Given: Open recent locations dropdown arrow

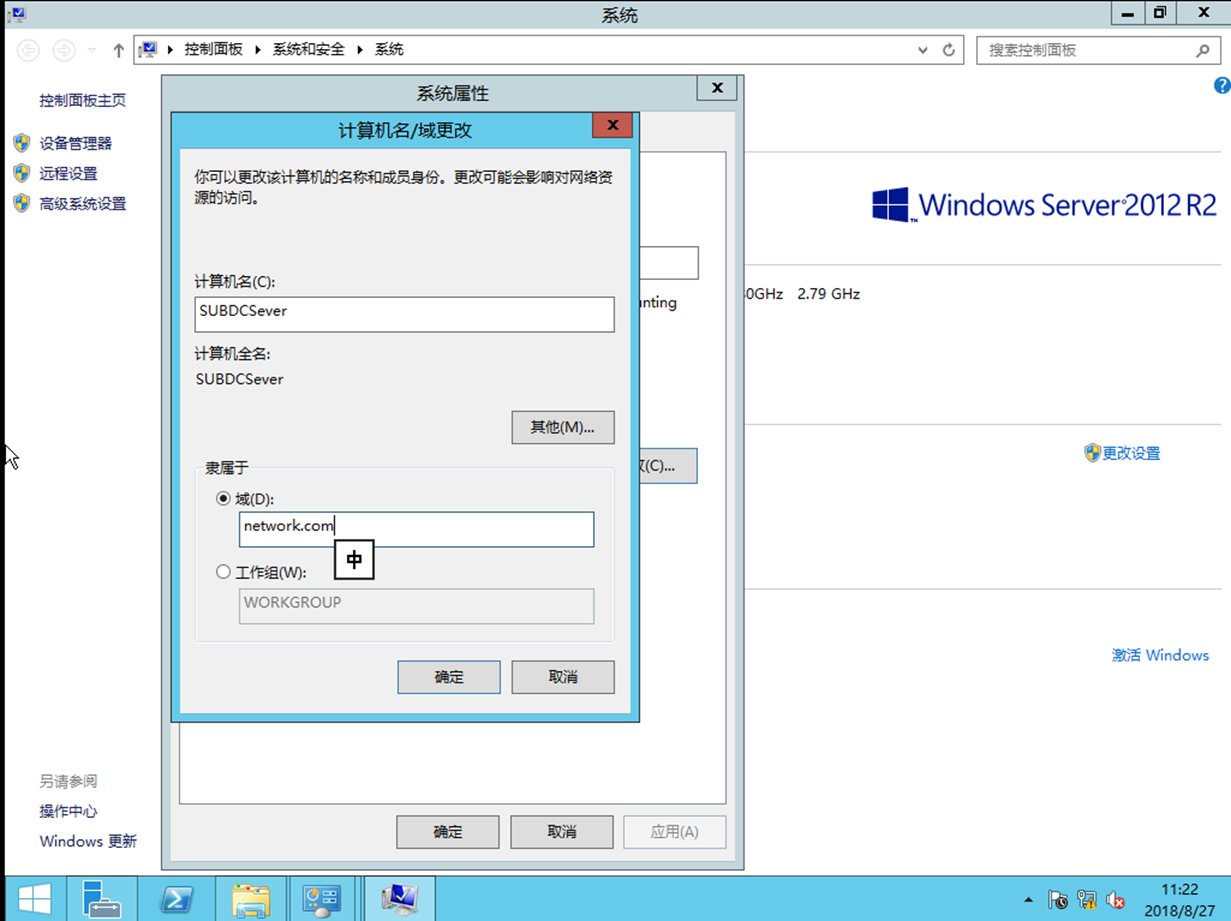Looking at the screenshot, I should [92, 50].
